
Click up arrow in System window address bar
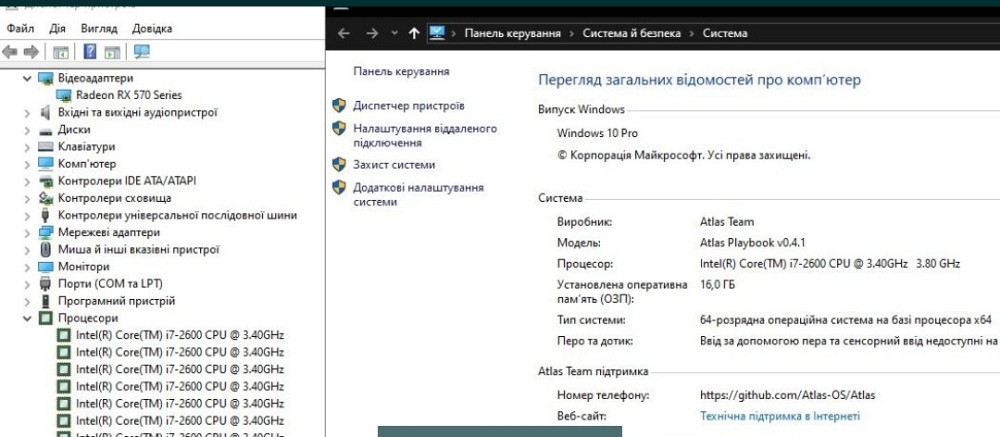point(414,33)
